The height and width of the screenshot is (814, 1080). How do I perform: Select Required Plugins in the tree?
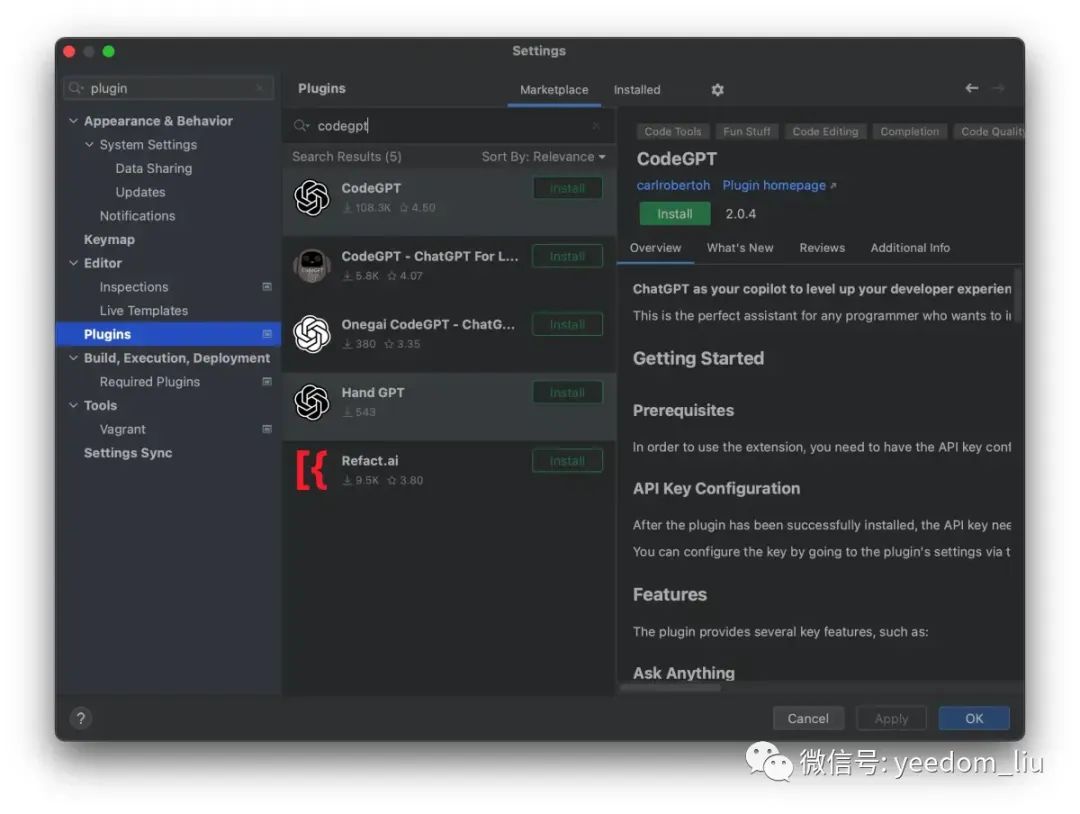click(x=149, y=382)
